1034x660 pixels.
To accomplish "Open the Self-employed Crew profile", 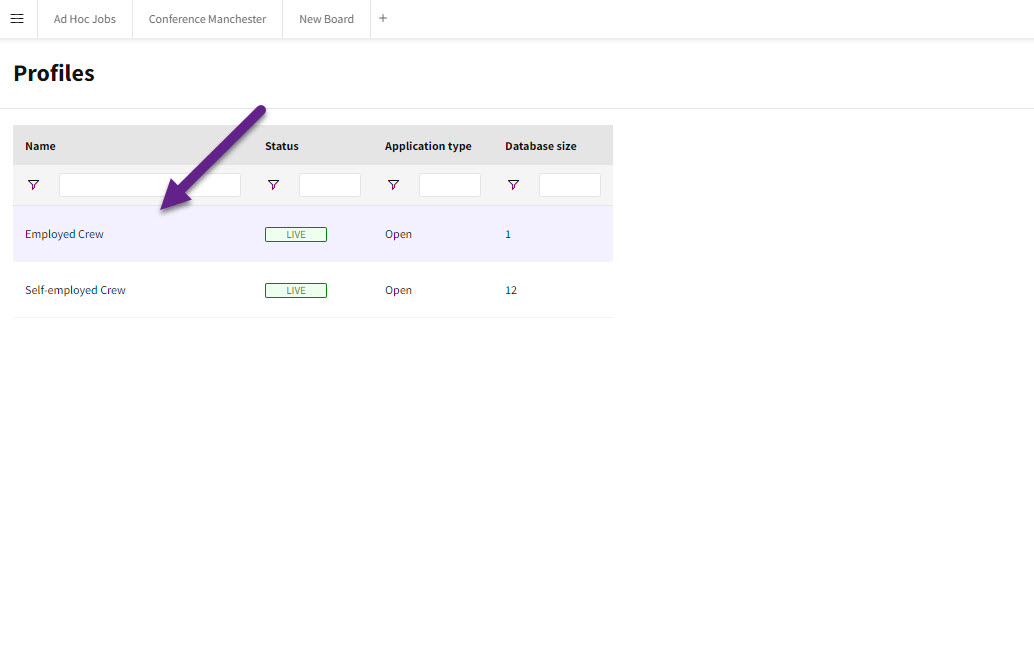I will (75, 290).
